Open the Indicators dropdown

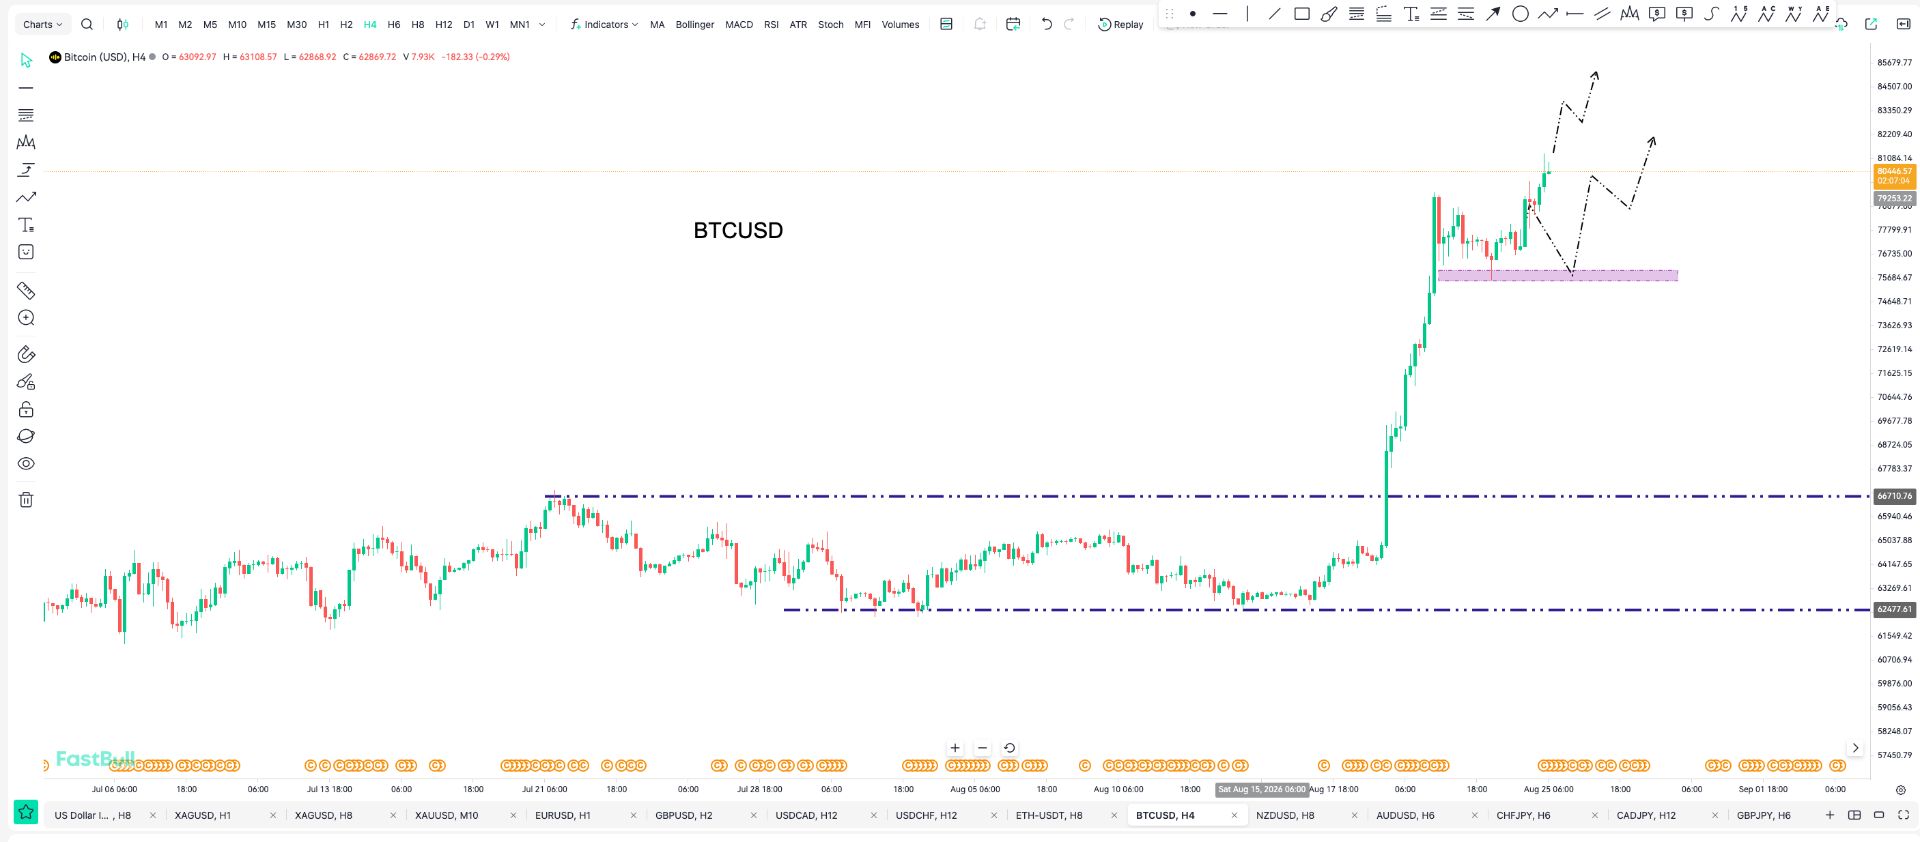click(x=604, y=24)
